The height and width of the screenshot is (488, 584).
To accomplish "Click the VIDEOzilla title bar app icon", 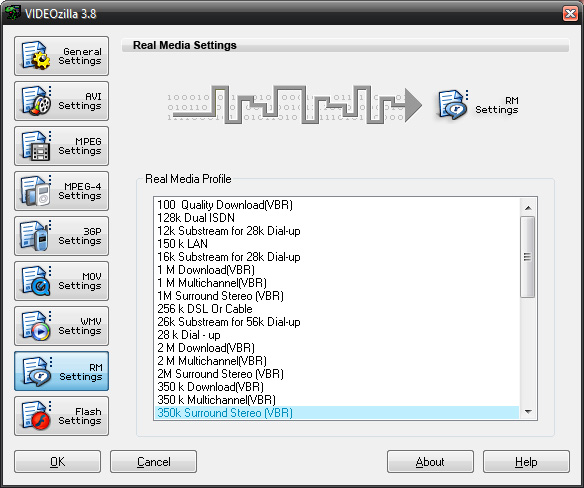I will click(13, 13).
